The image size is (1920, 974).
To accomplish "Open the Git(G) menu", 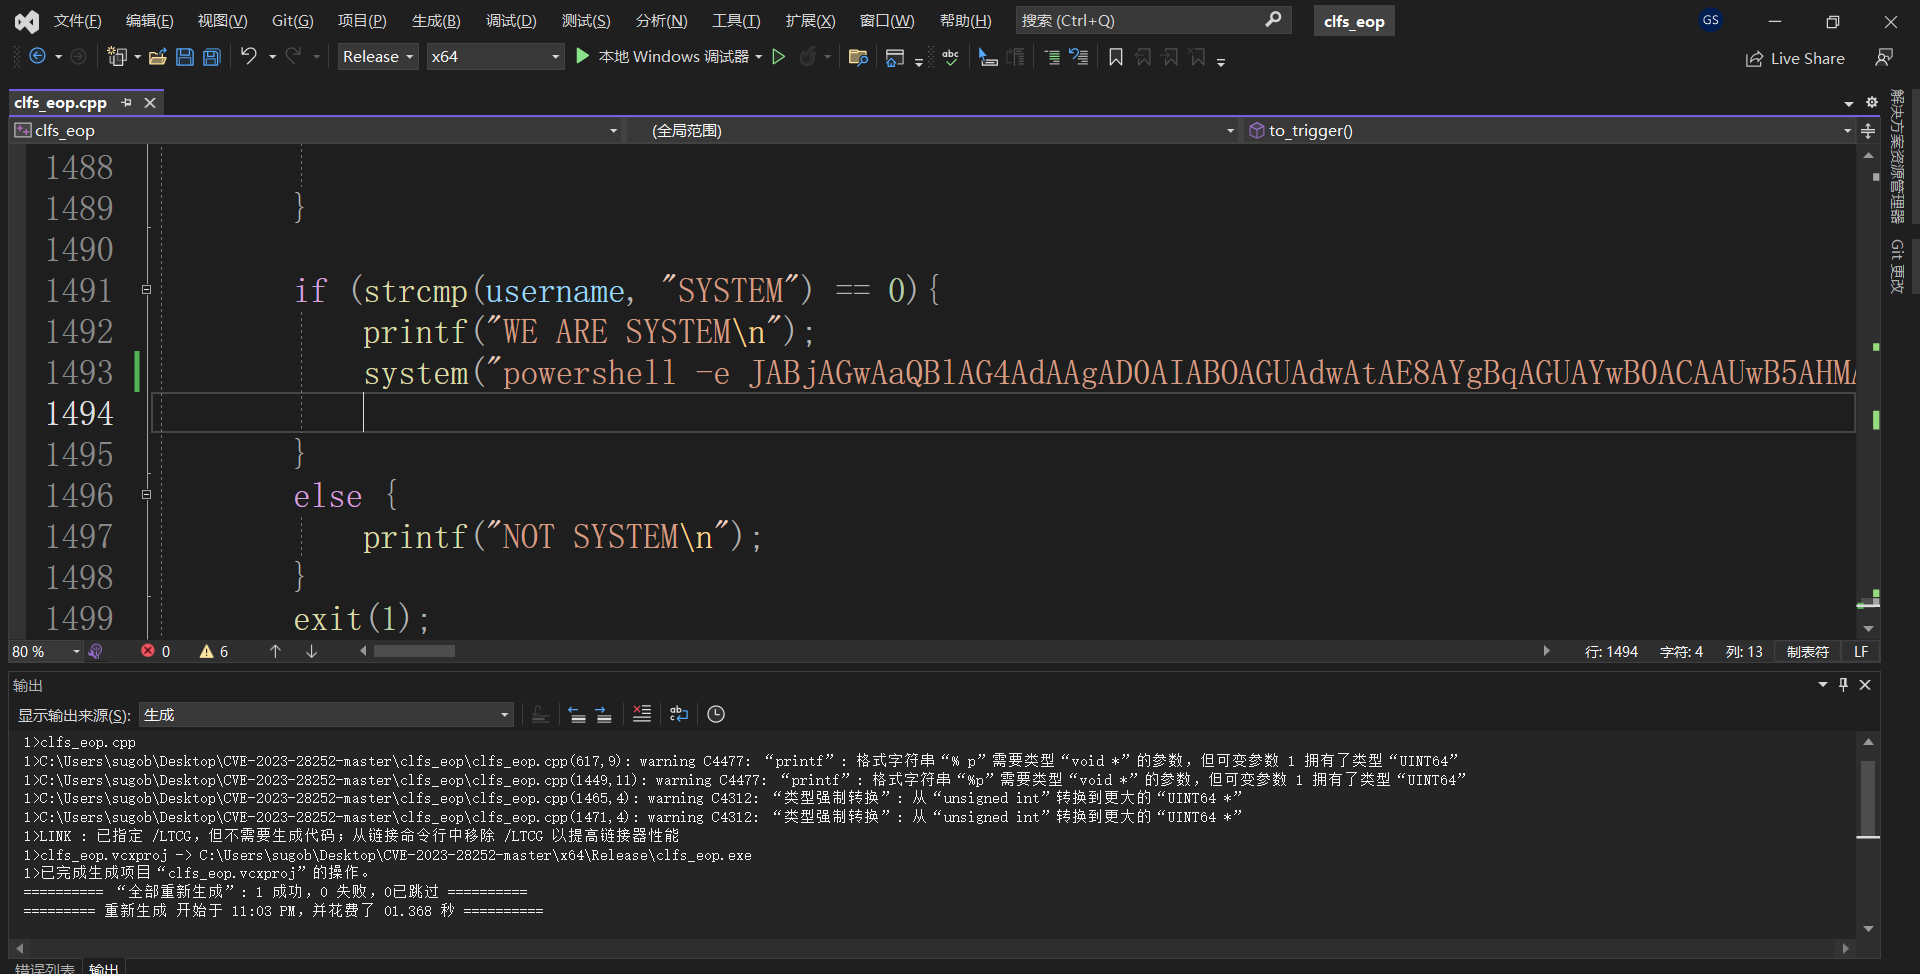I will [x=293, y=20].
